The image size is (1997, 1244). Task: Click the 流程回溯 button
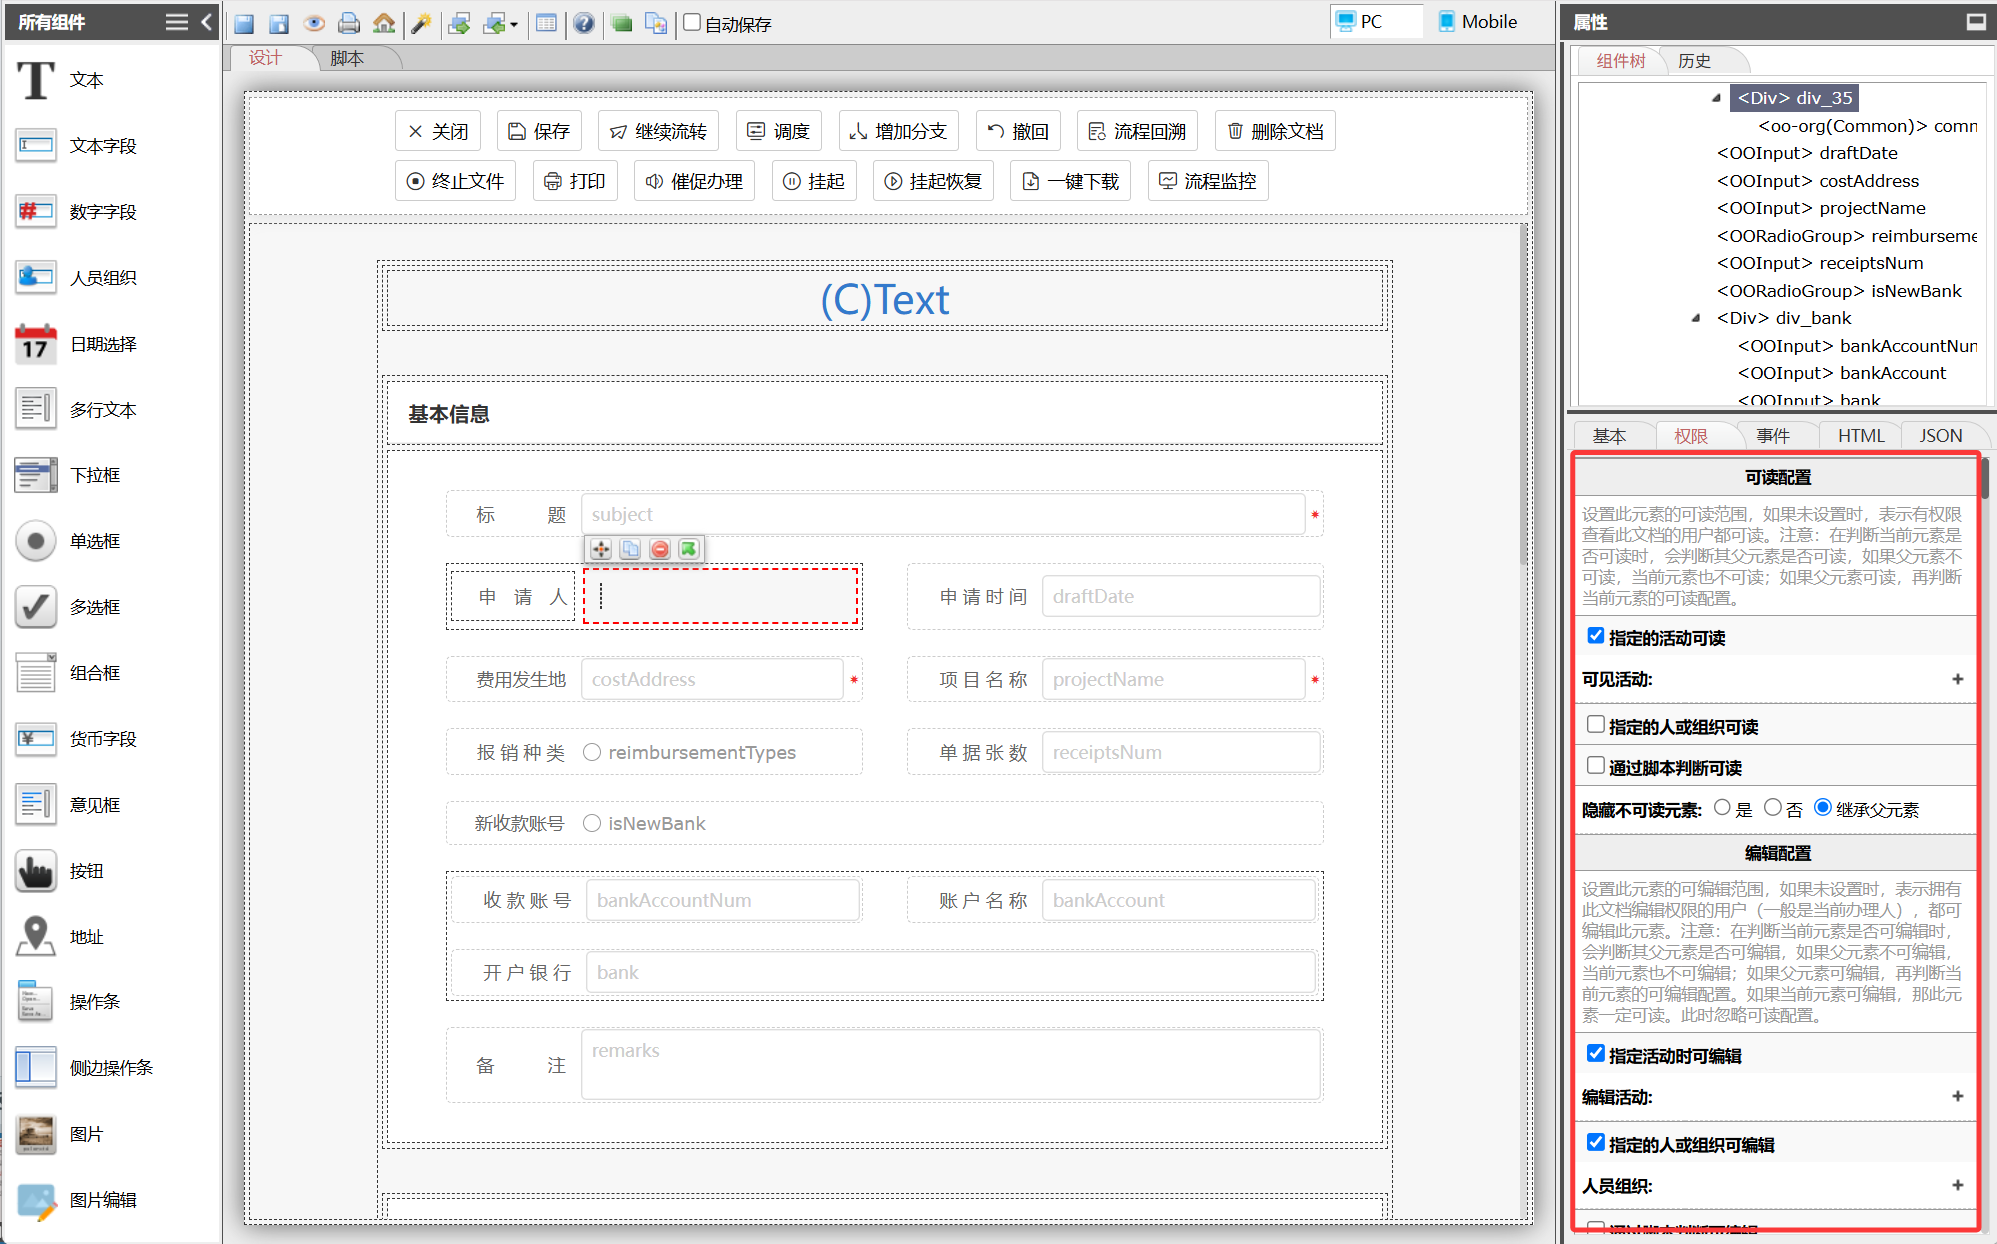[x=1137, y=131]
